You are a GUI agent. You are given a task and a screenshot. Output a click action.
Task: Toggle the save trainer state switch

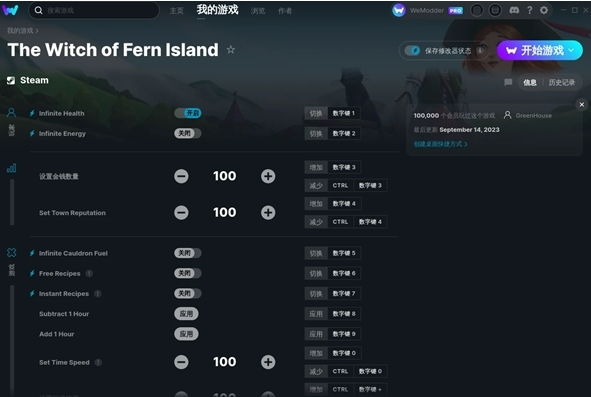(413, 51)
